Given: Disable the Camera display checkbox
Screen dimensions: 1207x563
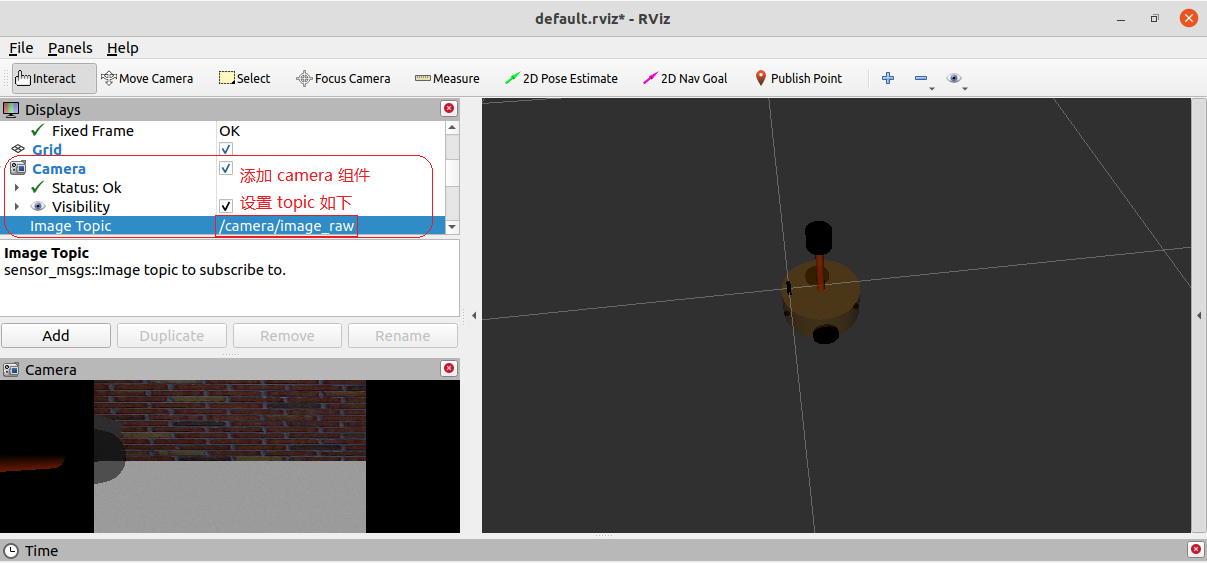Looking at the screenshot, I should pos(226,168).
